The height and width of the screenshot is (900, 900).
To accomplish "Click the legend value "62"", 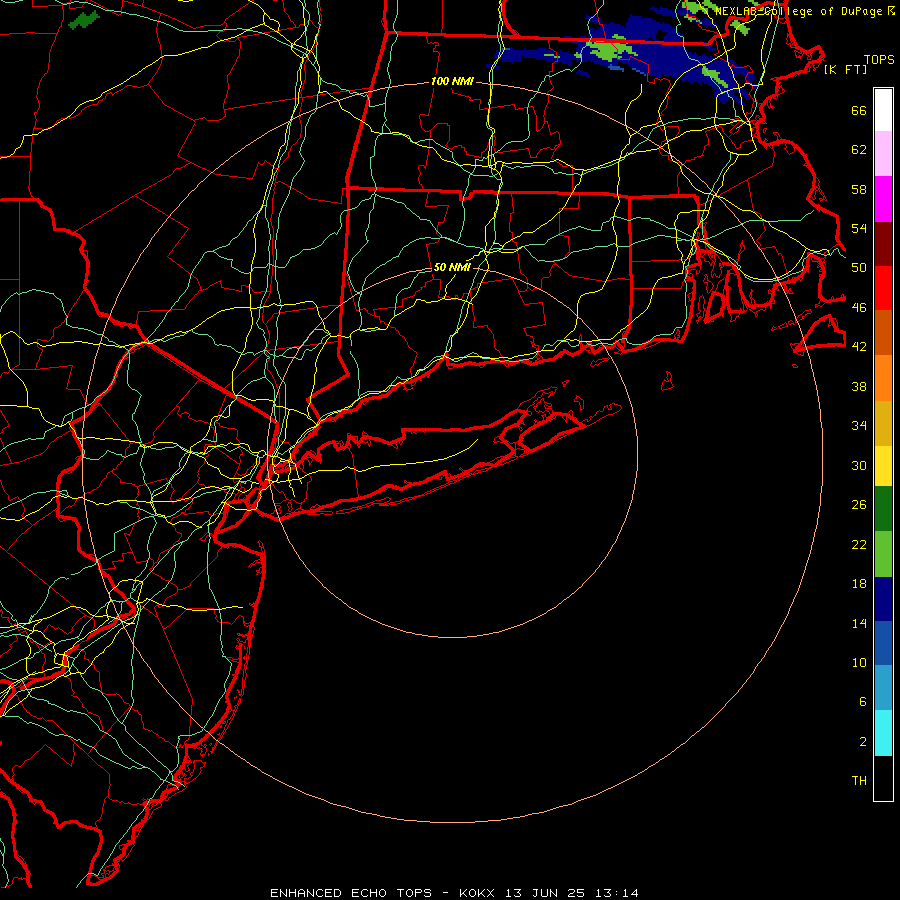I will point(859,150).
